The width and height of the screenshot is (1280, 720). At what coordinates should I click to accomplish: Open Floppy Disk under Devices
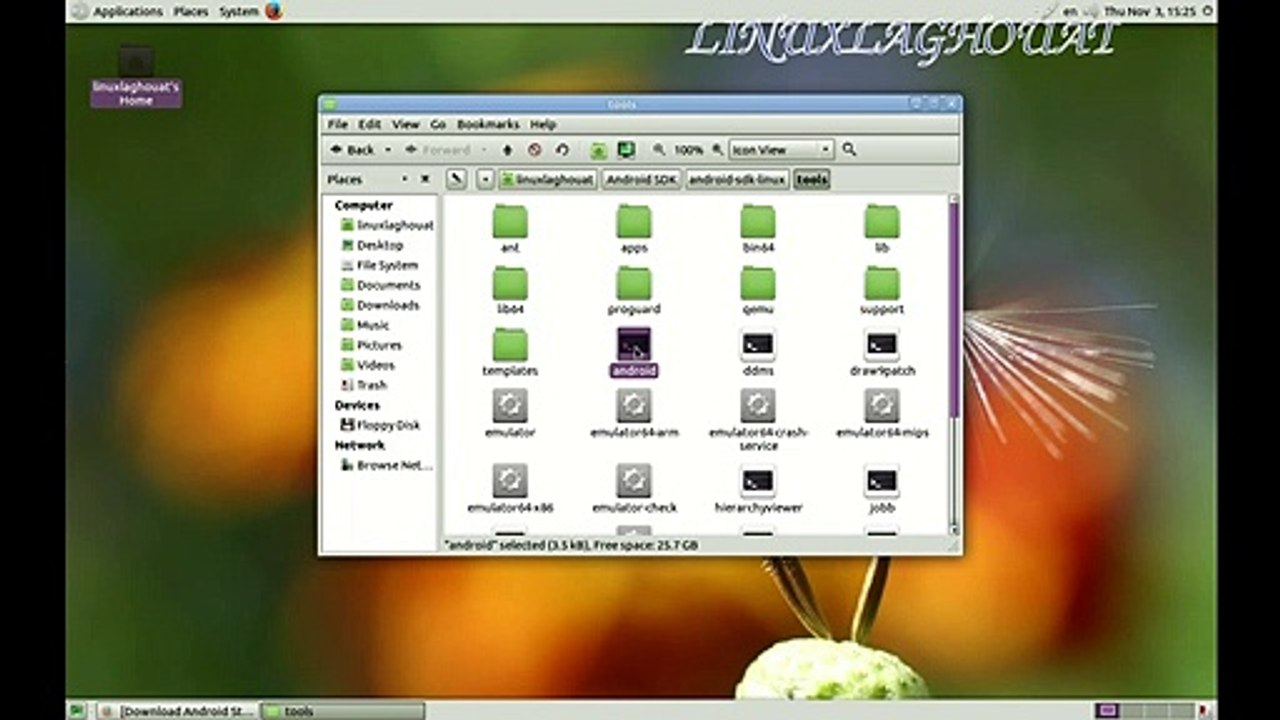380,425
